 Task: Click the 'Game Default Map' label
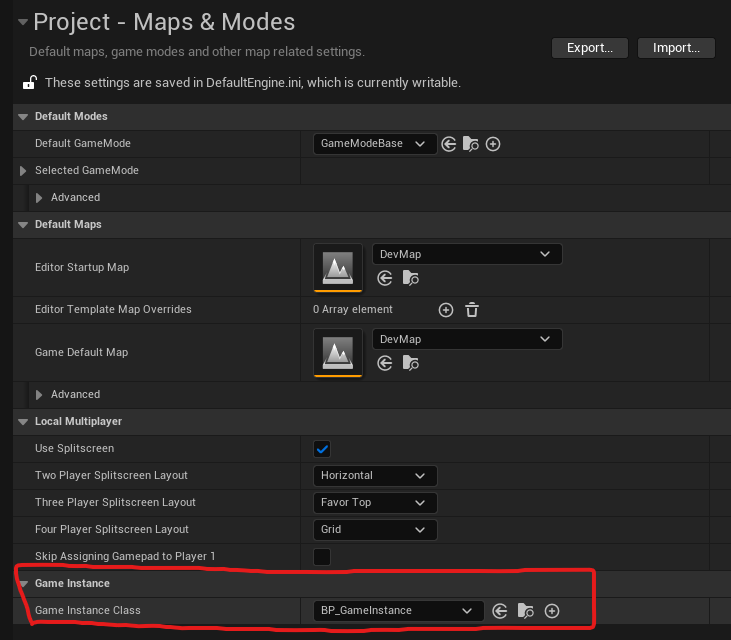coord(82,352)
